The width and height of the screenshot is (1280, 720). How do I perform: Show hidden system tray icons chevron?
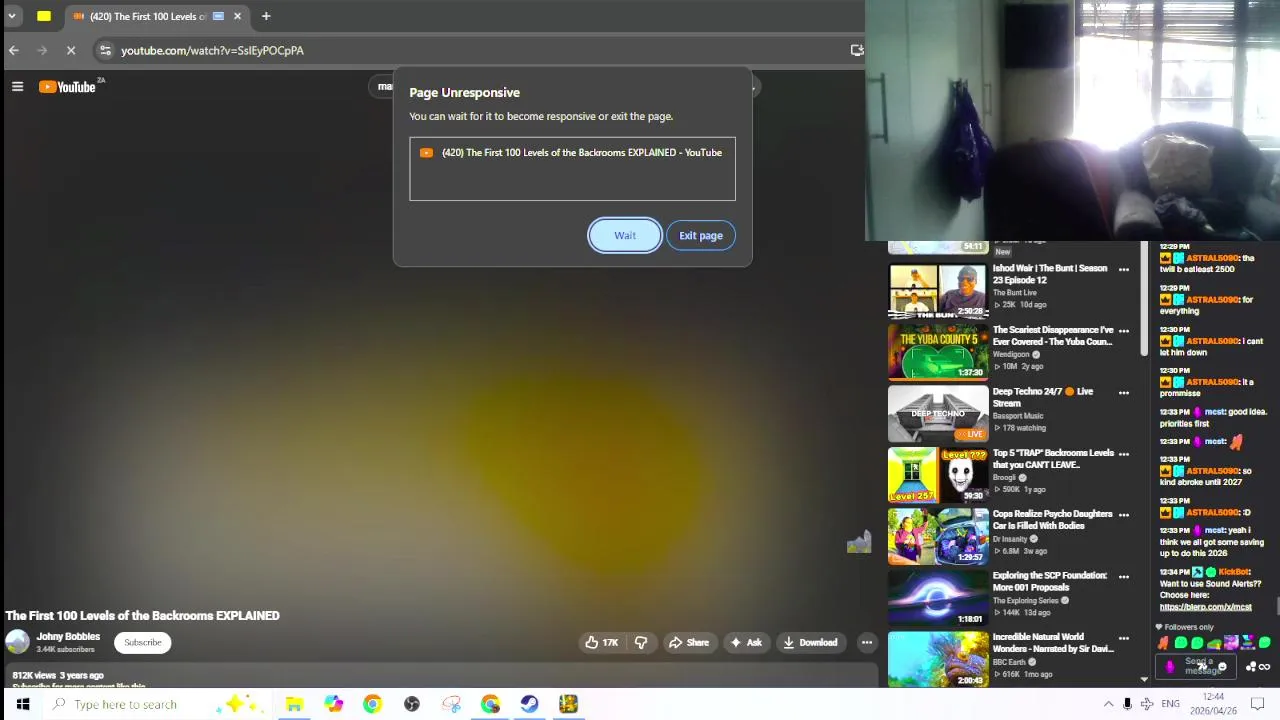1108,704
